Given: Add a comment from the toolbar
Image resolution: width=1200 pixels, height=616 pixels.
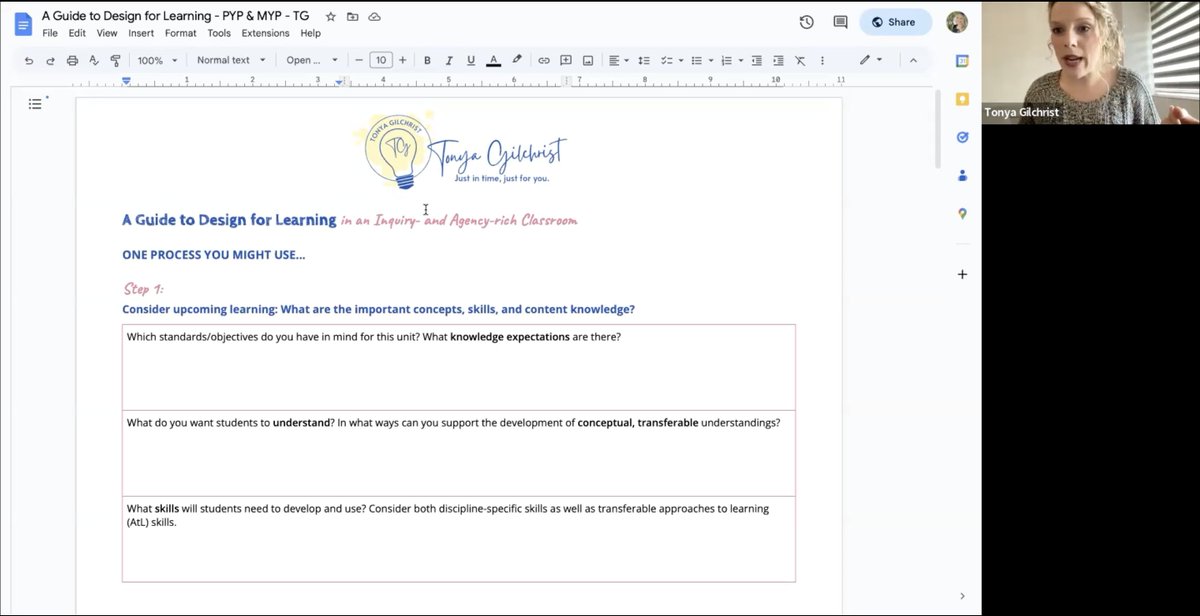Looking at the screenshot, I should point(566,60).
